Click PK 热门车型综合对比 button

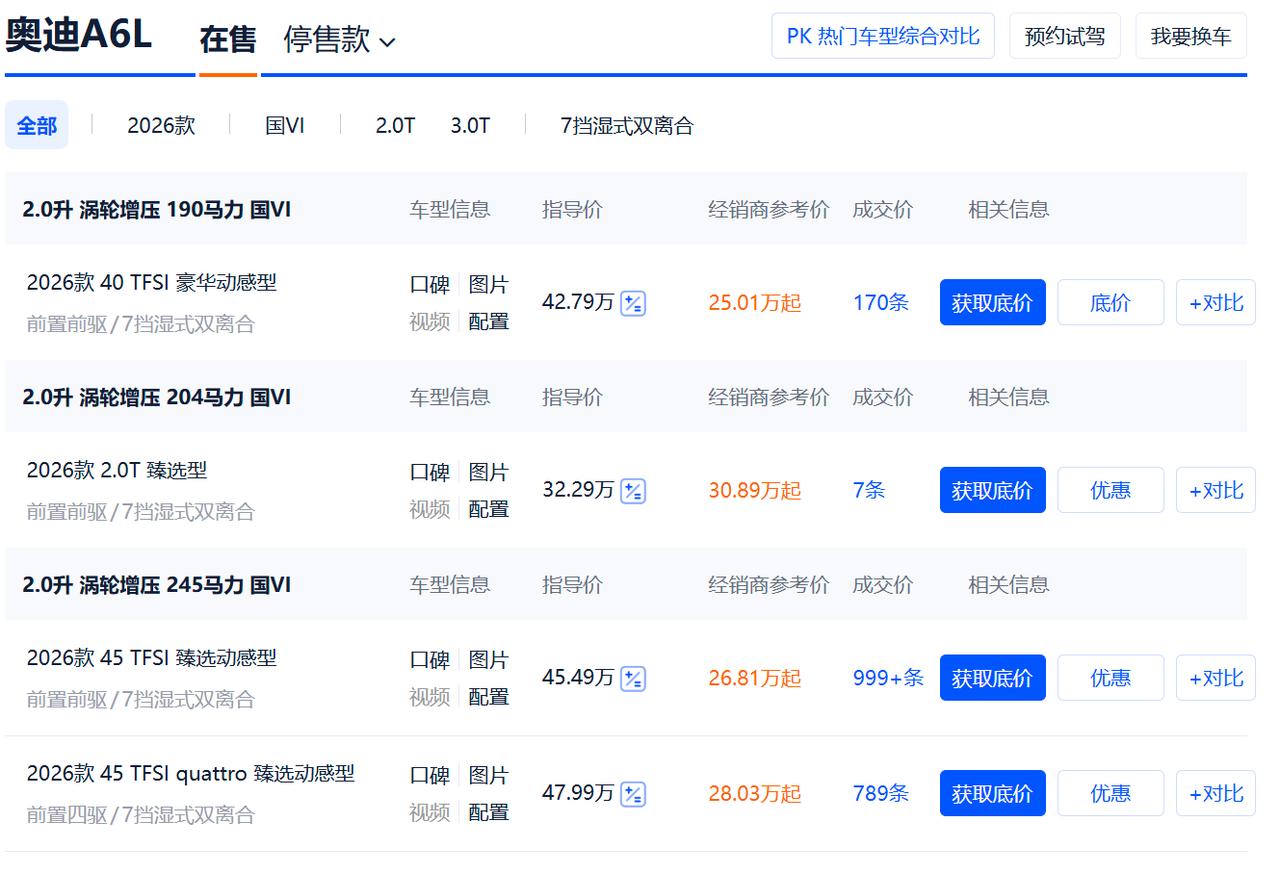coord(883,36)
